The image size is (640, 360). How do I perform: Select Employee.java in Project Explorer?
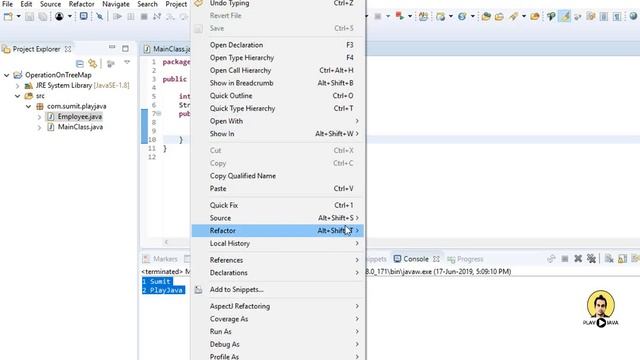tap(80, 117)
